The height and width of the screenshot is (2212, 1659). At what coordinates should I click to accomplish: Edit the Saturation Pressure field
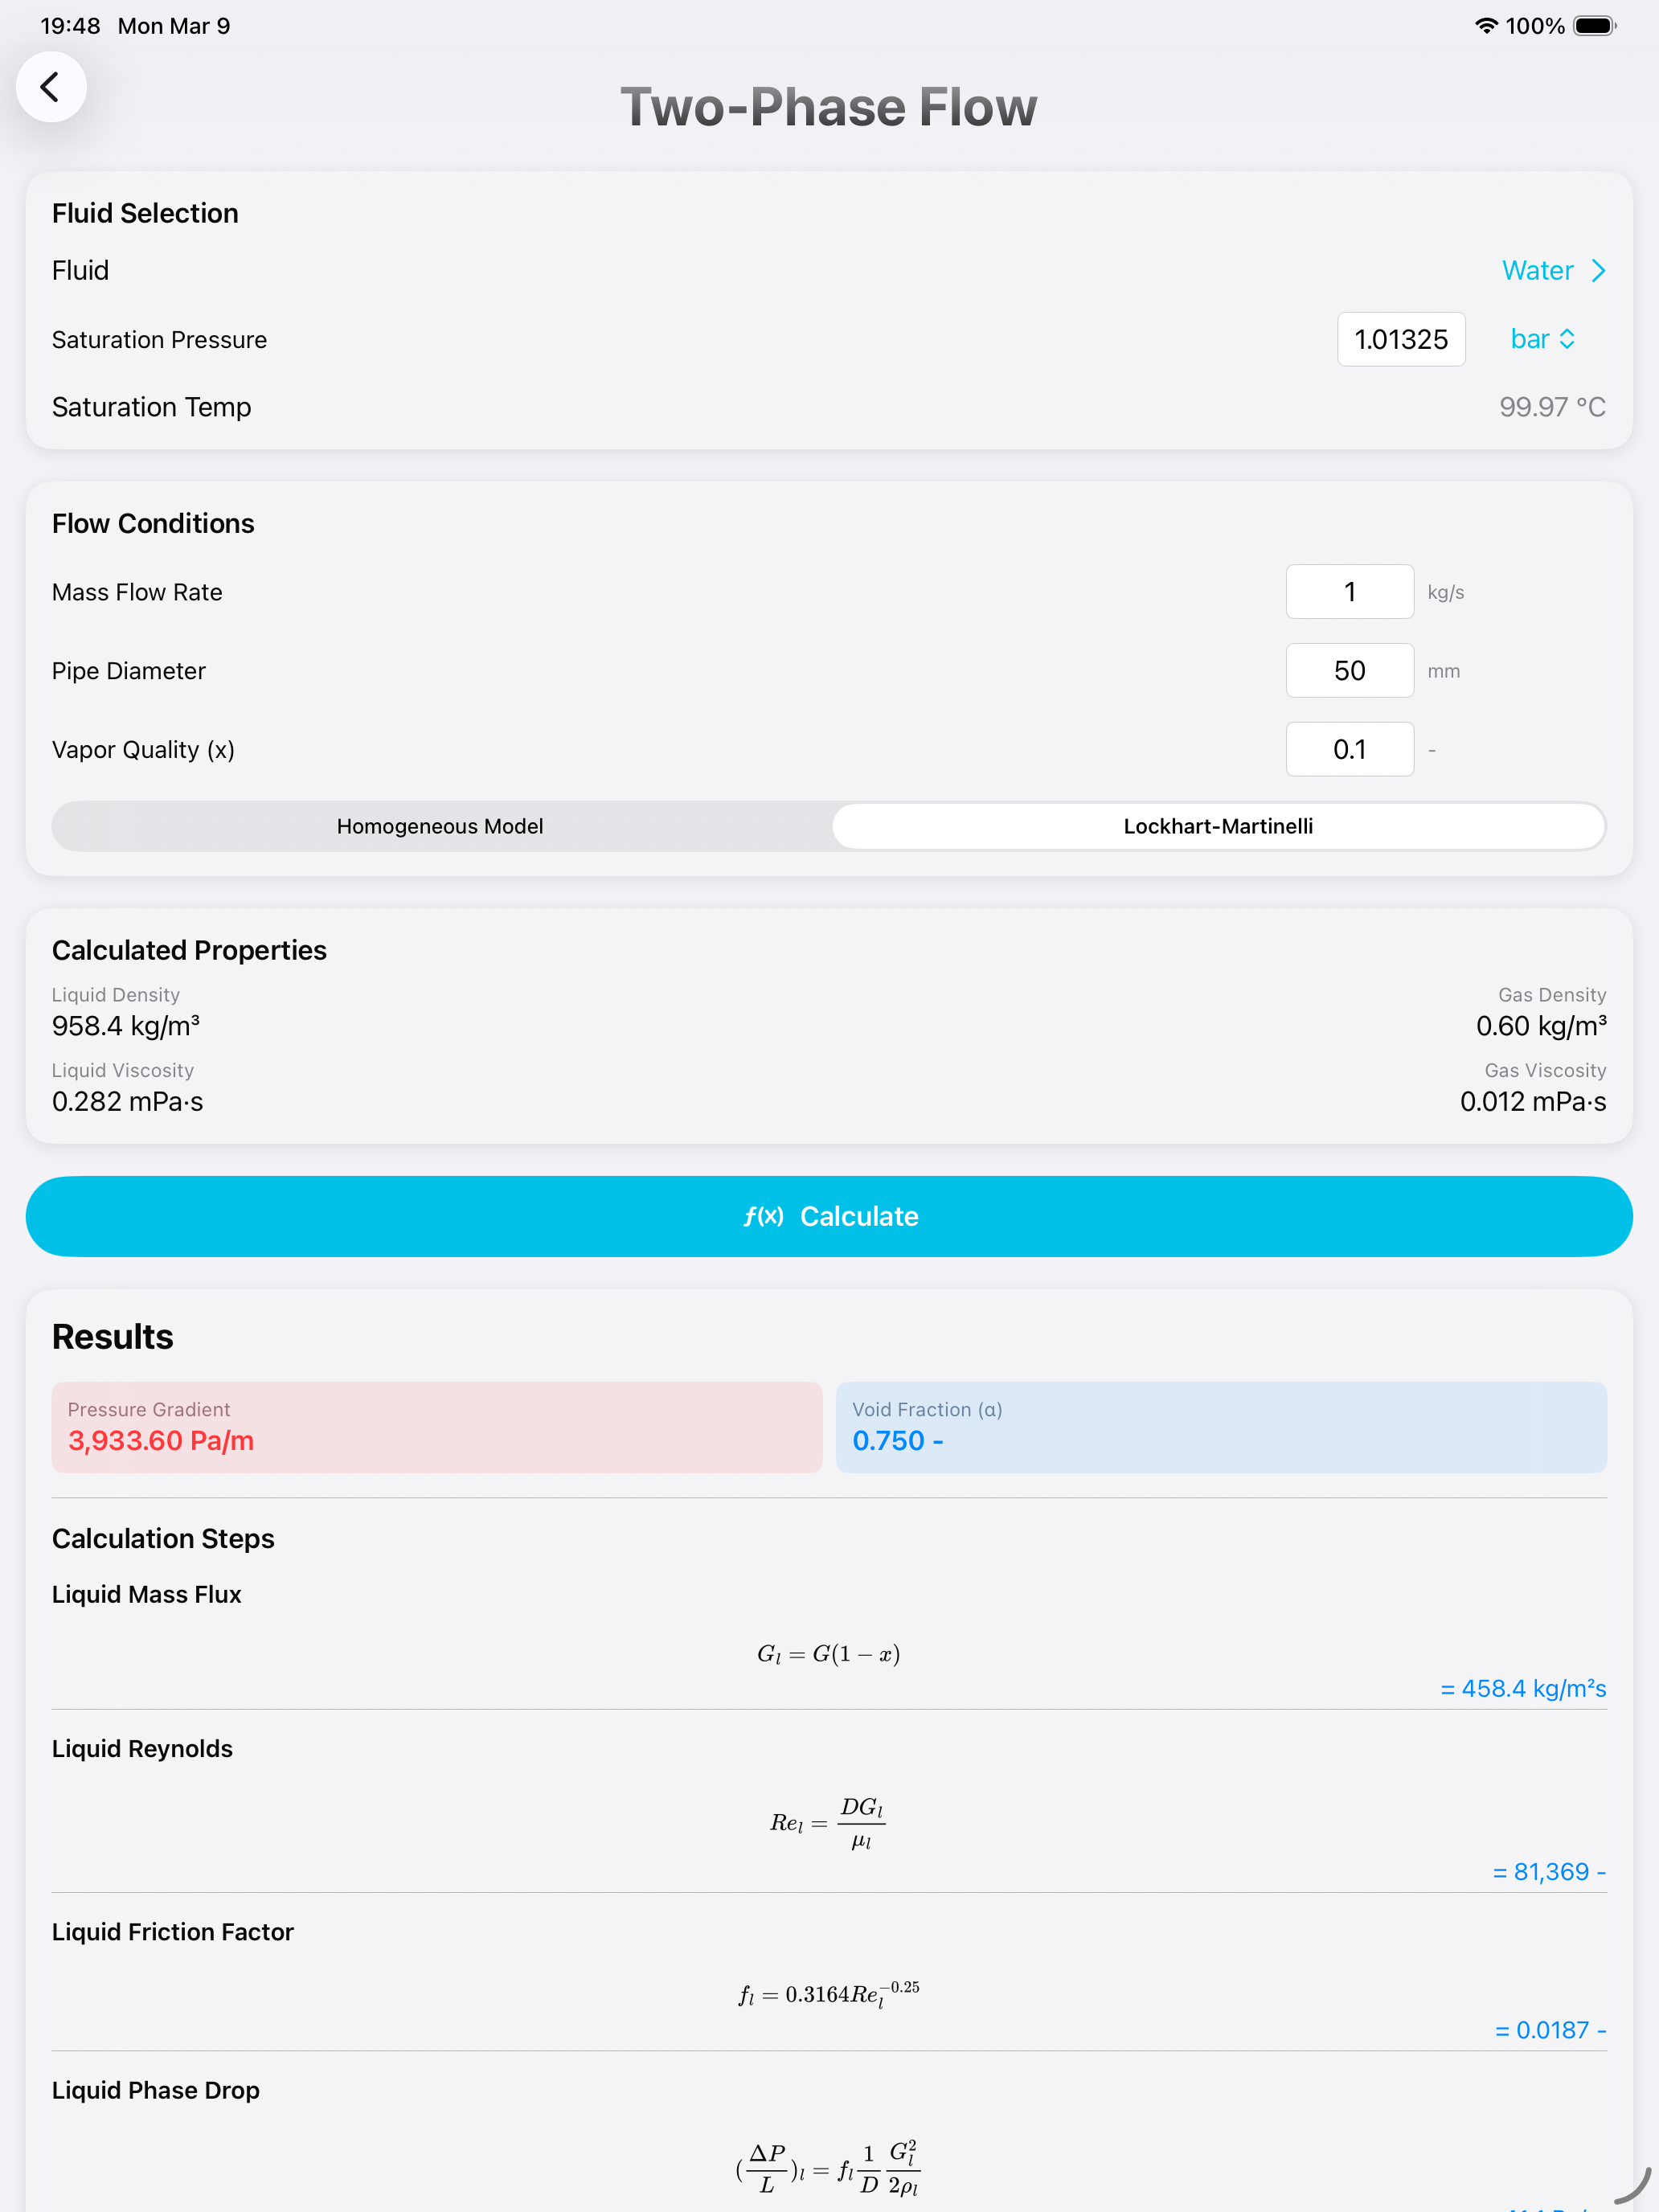pyautogui.click(x=1400, y=340)
